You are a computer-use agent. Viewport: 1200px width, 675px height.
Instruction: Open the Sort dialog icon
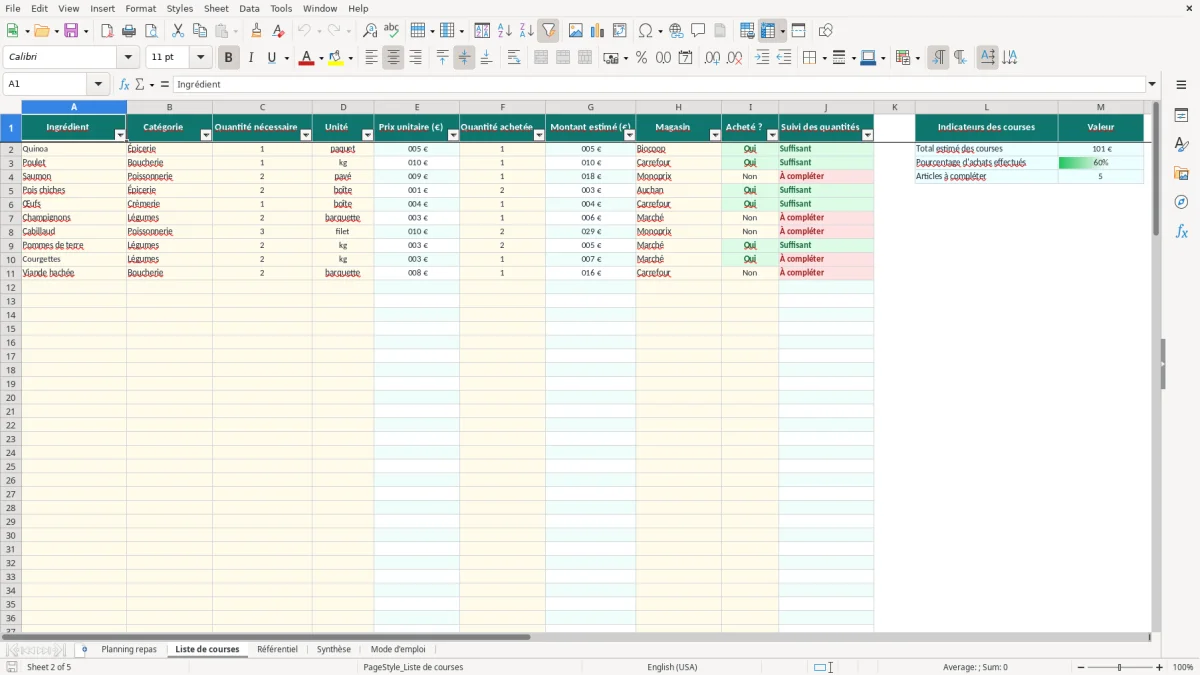[x=482, y=31]
